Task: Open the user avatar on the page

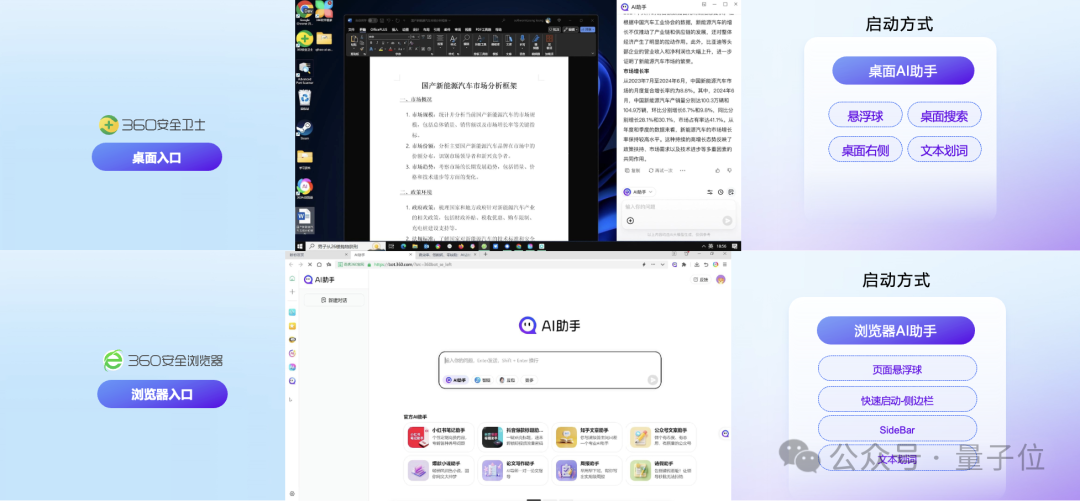Action: 720,279
